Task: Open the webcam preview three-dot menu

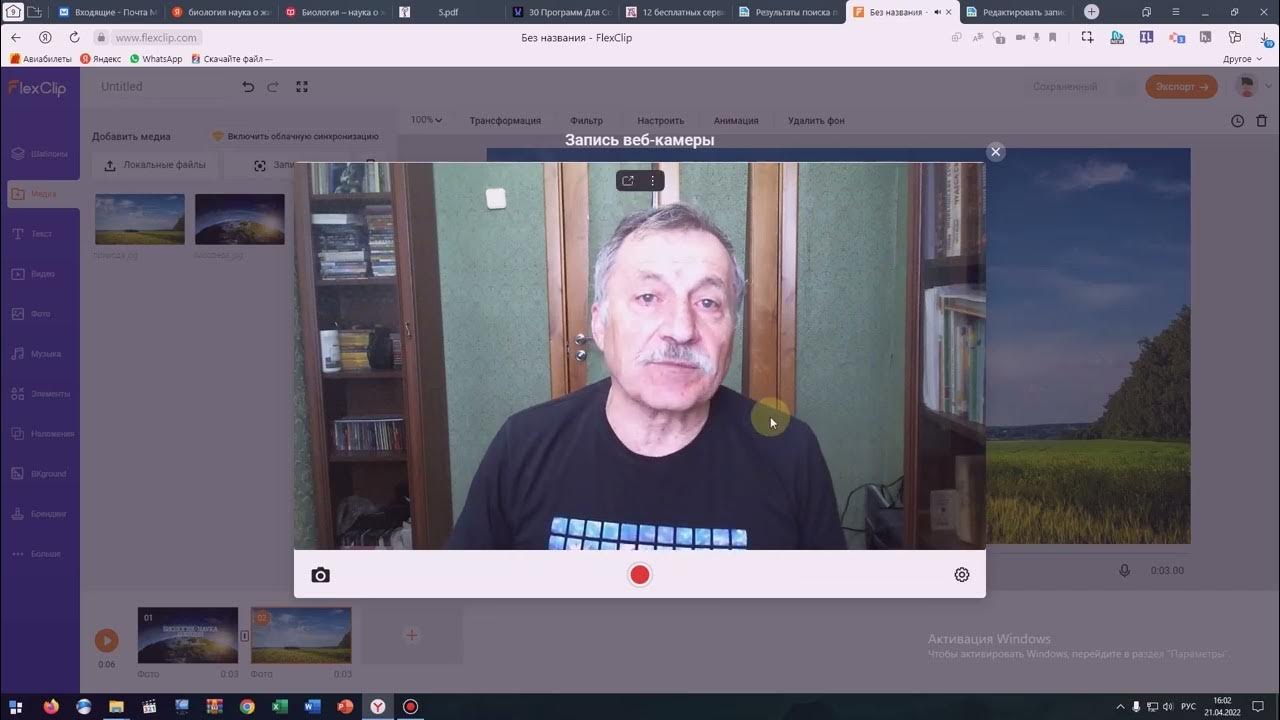Action: click(x=652, y=181)
